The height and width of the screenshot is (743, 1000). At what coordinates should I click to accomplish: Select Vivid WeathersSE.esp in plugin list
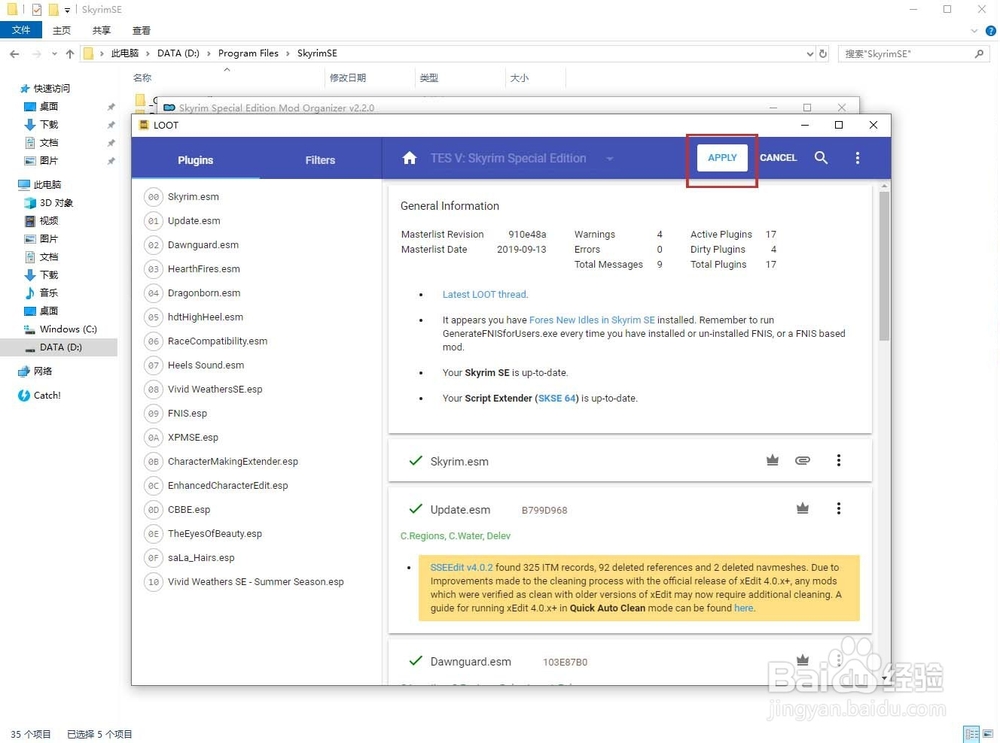215,389
